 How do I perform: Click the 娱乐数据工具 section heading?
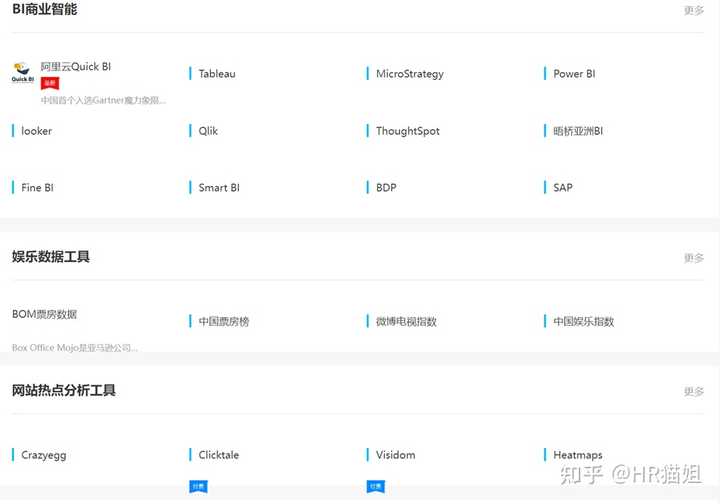coord(51,256)
